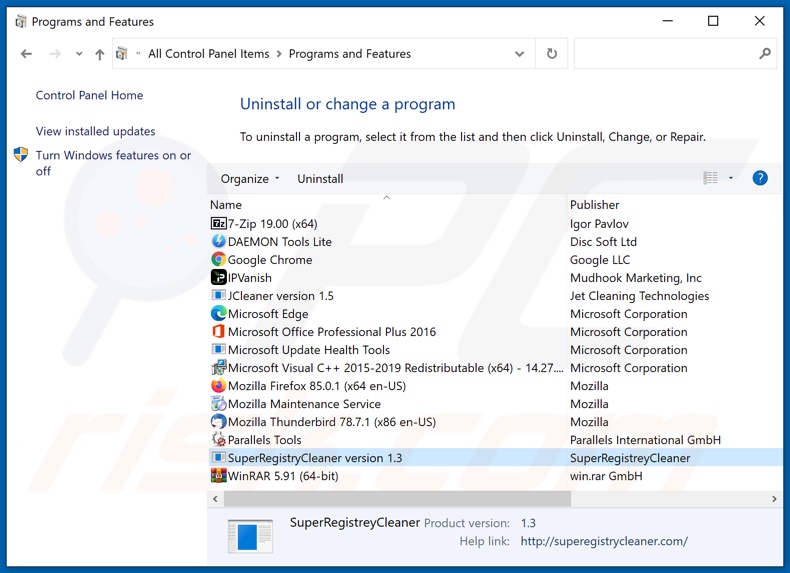Viewport: 790px width, 573px height.
Task: Select Mozilla Maintenance Service name
Action: (304, 404)
